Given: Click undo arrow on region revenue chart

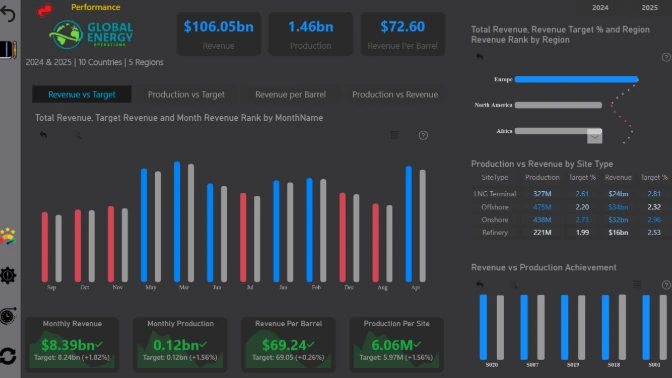Looking at the screenshot, I should [480, 57].
